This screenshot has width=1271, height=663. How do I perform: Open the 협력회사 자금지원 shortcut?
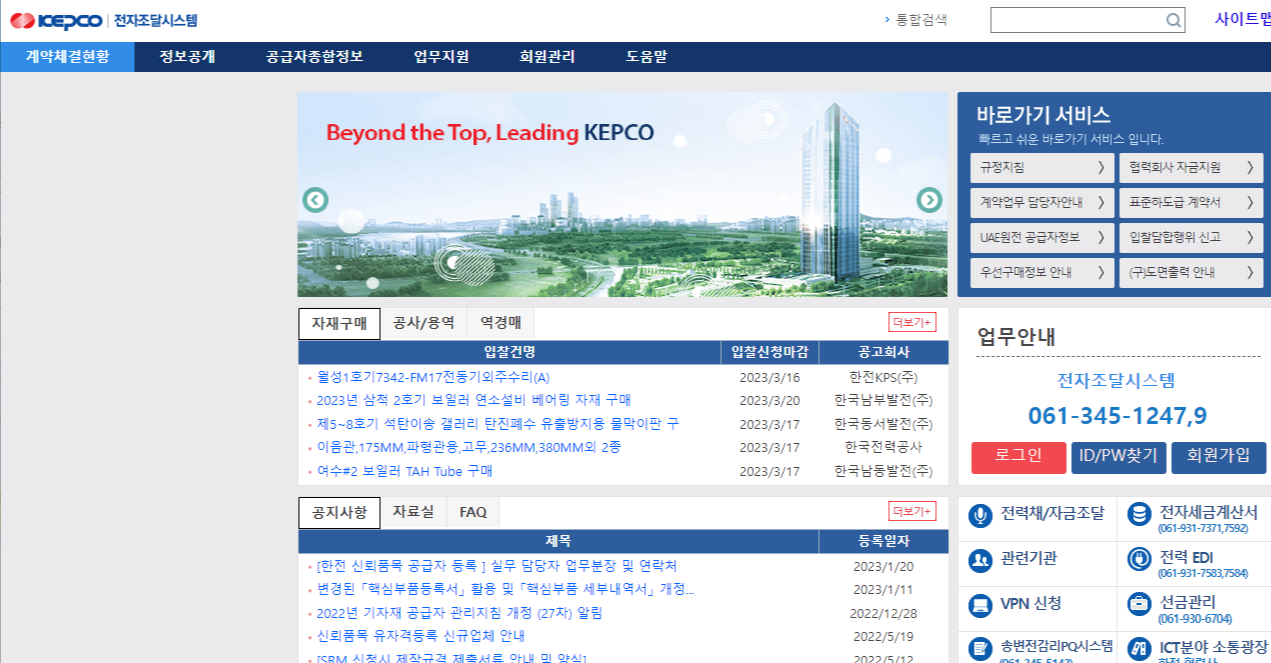1191,168
